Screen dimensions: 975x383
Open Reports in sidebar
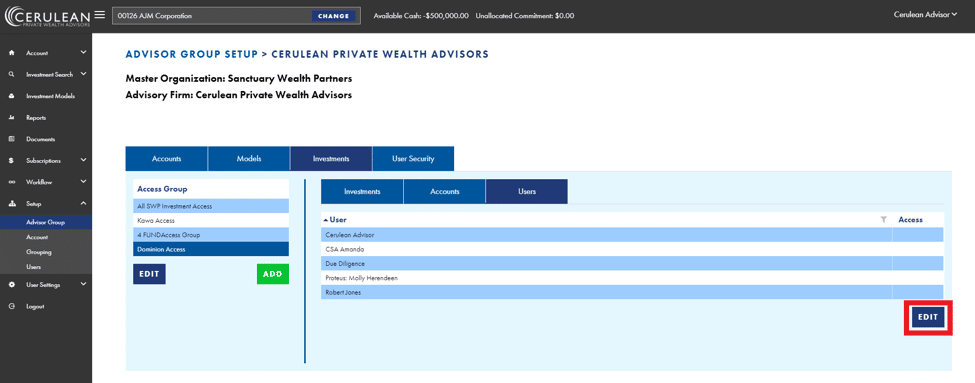point(36,118)
